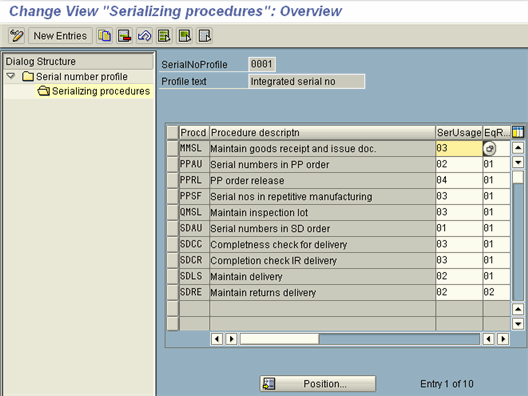Click far-right horizontal scroll right arrow
The width and height of the screenshot is (528, 396).
[x=503, y=338]
